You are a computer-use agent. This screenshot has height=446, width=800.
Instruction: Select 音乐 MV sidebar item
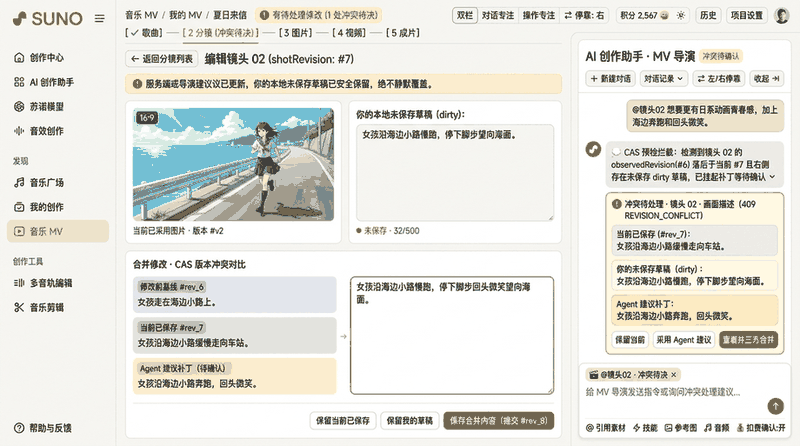58,232
